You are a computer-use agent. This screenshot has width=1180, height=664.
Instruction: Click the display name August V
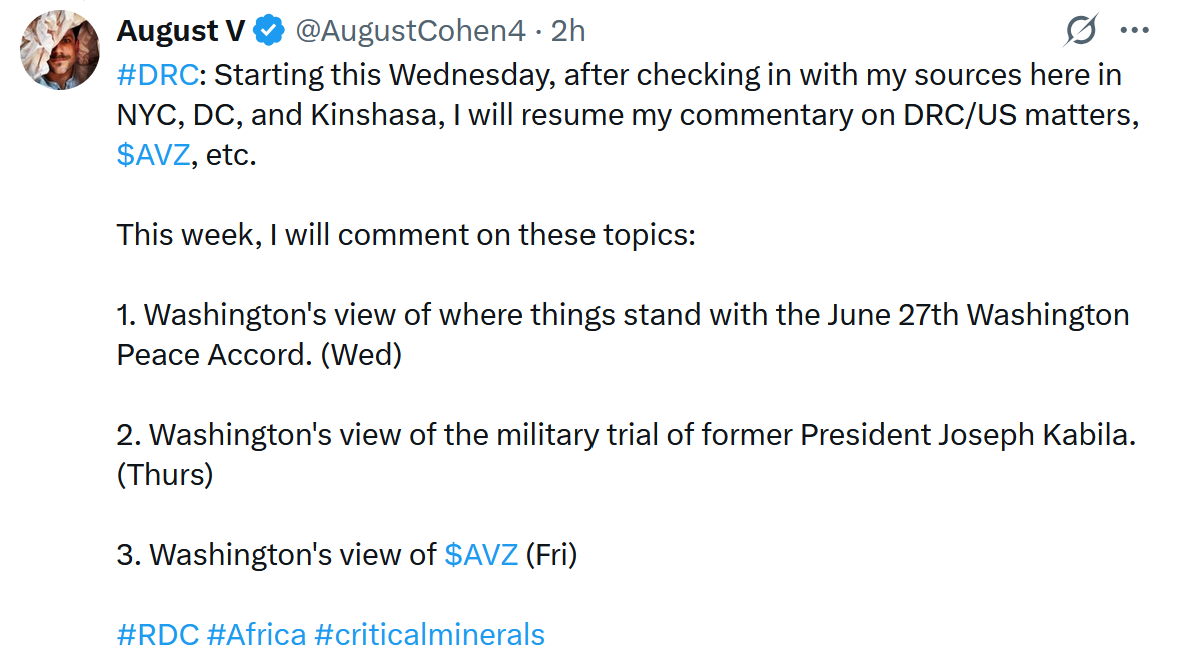tap(180, 32)
